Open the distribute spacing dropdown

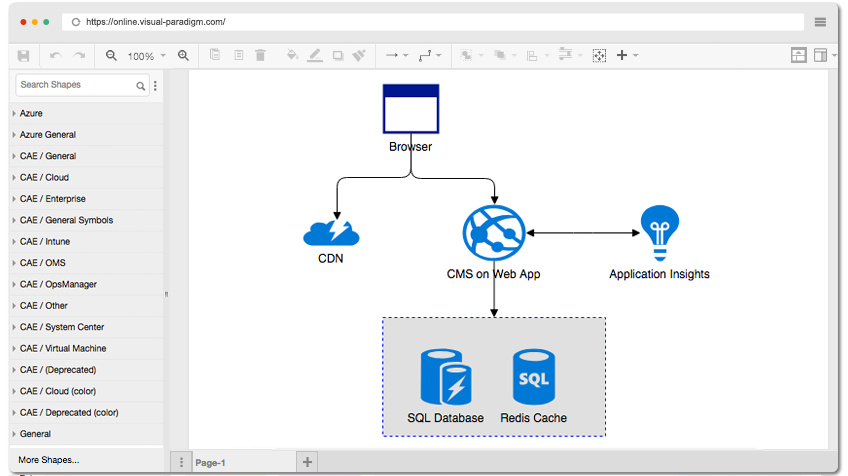tap(570, 55)
